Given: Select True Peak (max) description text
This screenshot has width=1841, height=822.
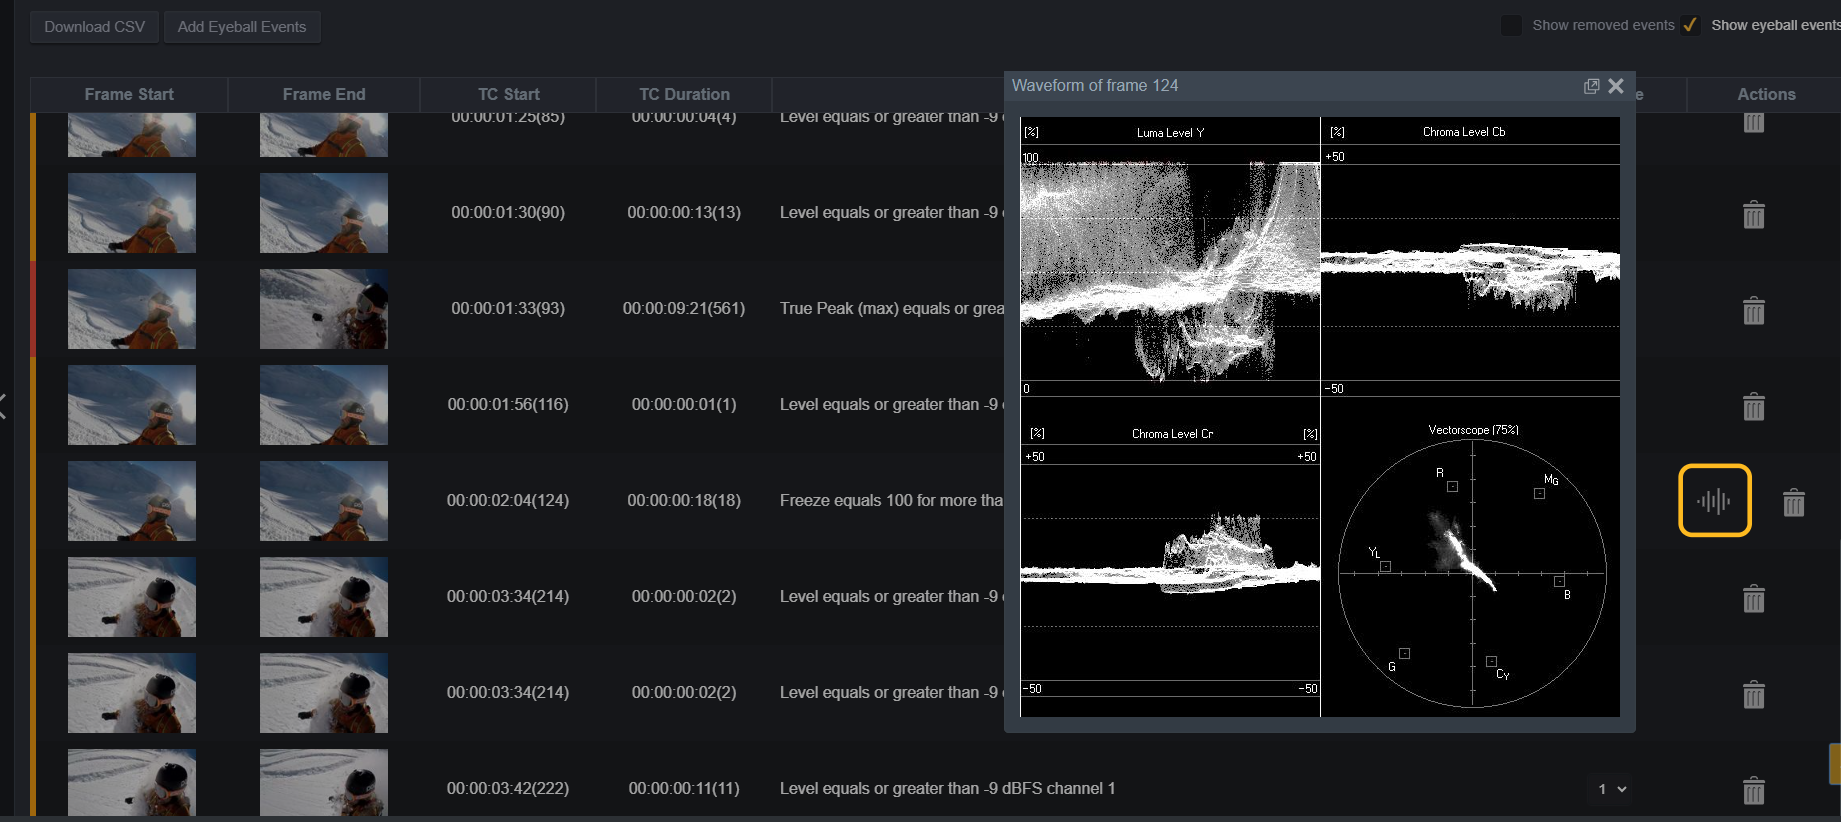Looking at the screenshot, I should pos(891,308).
